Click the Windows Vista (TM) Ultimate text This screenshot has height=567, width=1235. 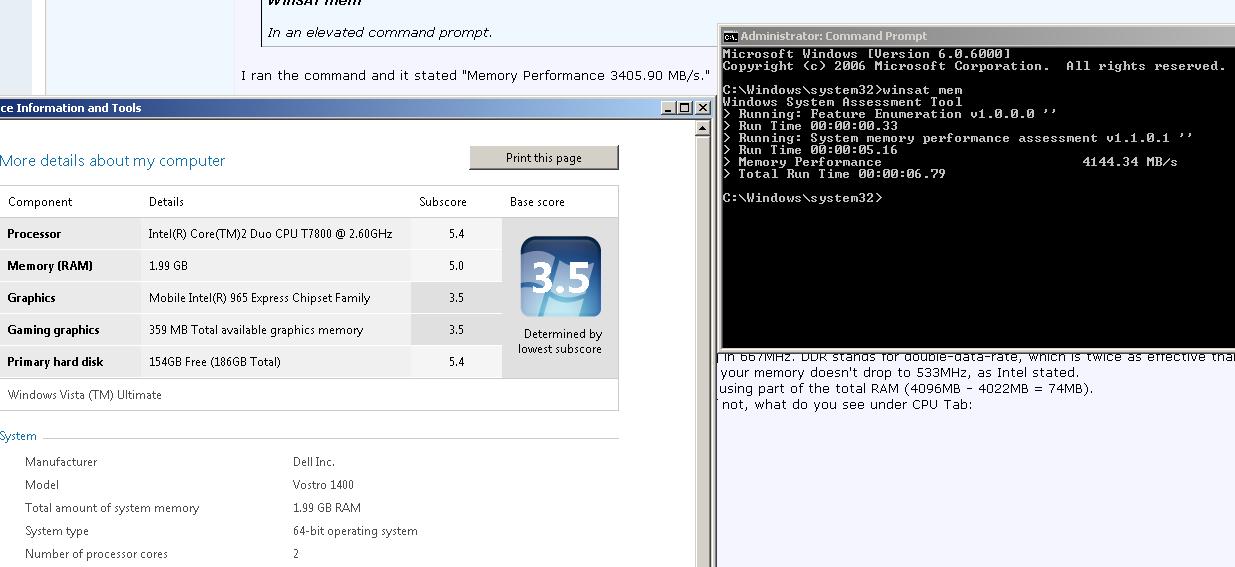[x=85, y=395]
